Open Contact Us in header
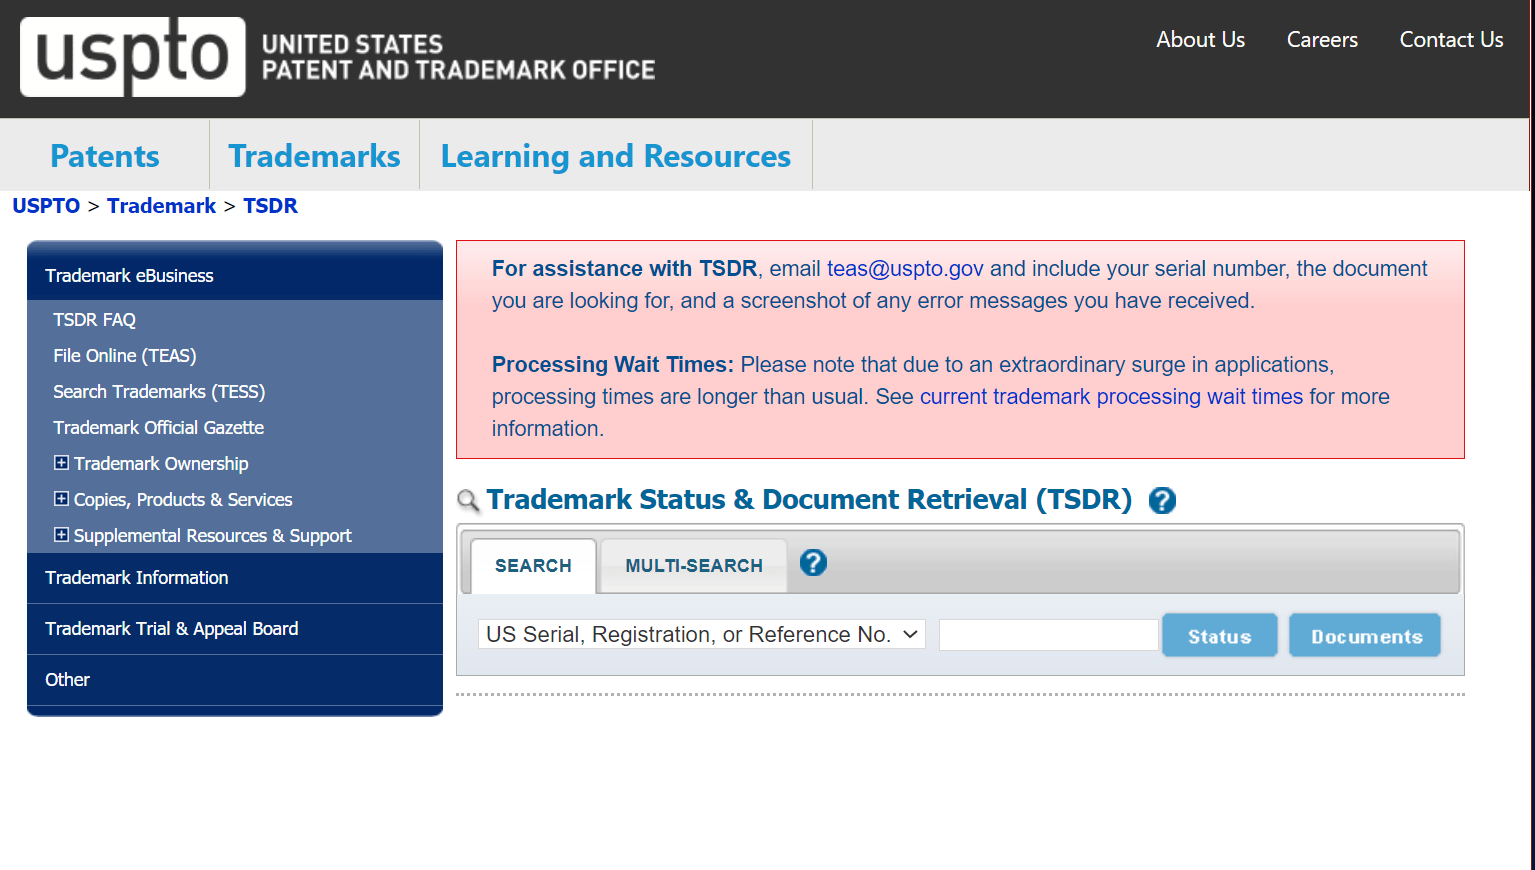 1451,40
